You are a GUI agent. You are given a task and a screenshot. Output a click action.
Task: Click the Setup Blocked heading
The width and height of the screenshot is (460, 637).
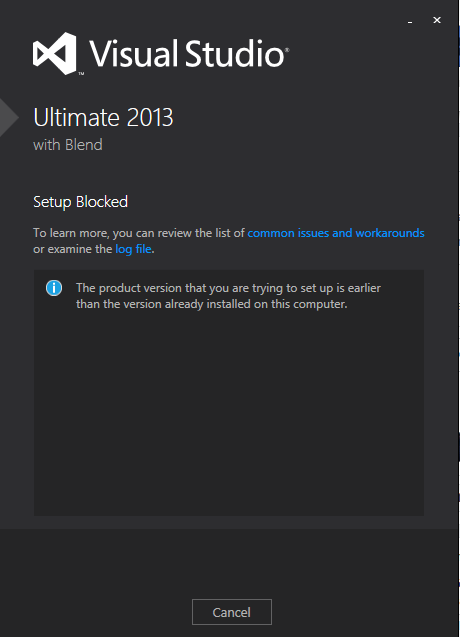(x=80, y=202)
